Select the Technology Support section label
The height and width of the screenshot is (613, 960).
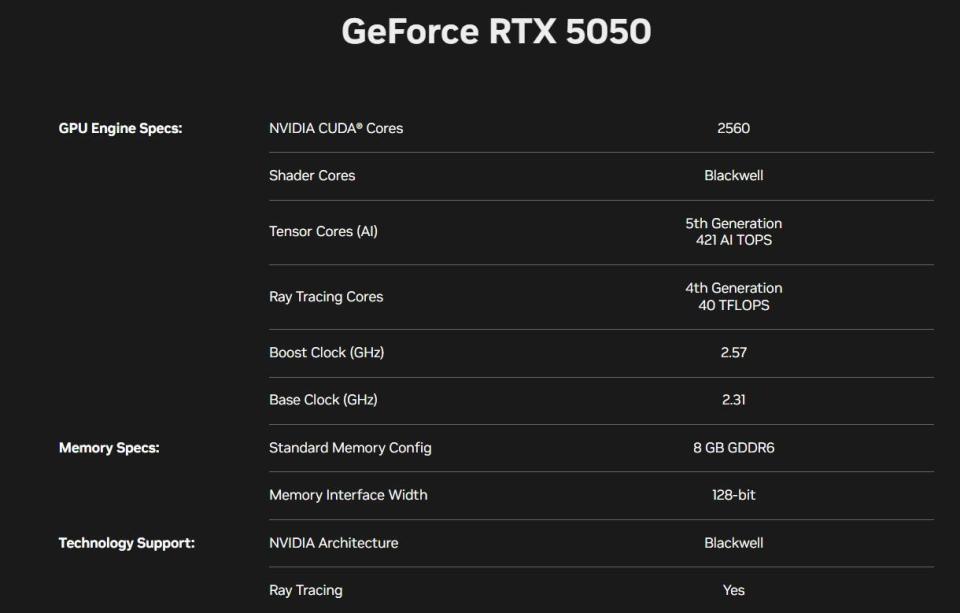pos(127,543)
